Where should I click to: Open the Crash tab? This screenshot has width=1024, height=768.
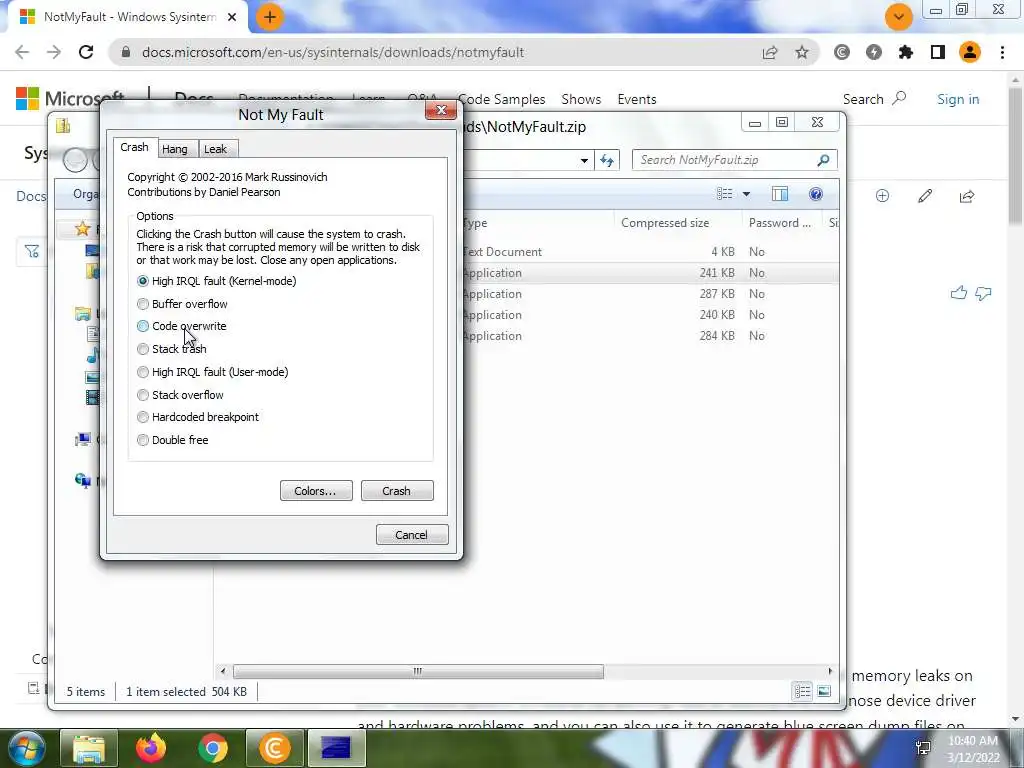pyautogui.click(x=135, y=148)
